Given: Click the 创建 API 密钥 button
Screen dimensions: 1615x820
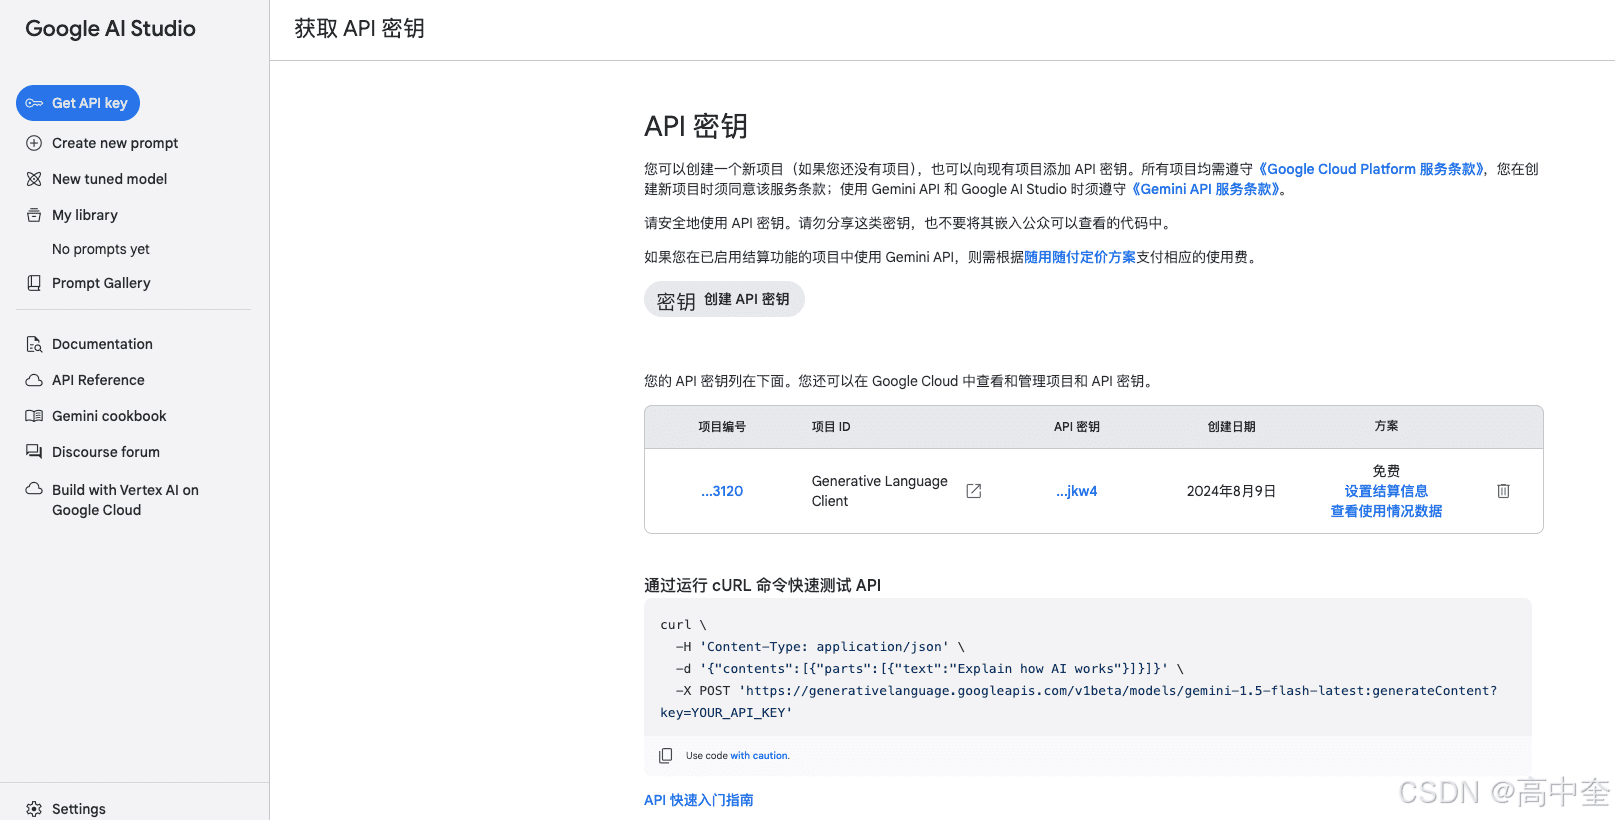Looking at the screenshot, I should click(724, 299).
